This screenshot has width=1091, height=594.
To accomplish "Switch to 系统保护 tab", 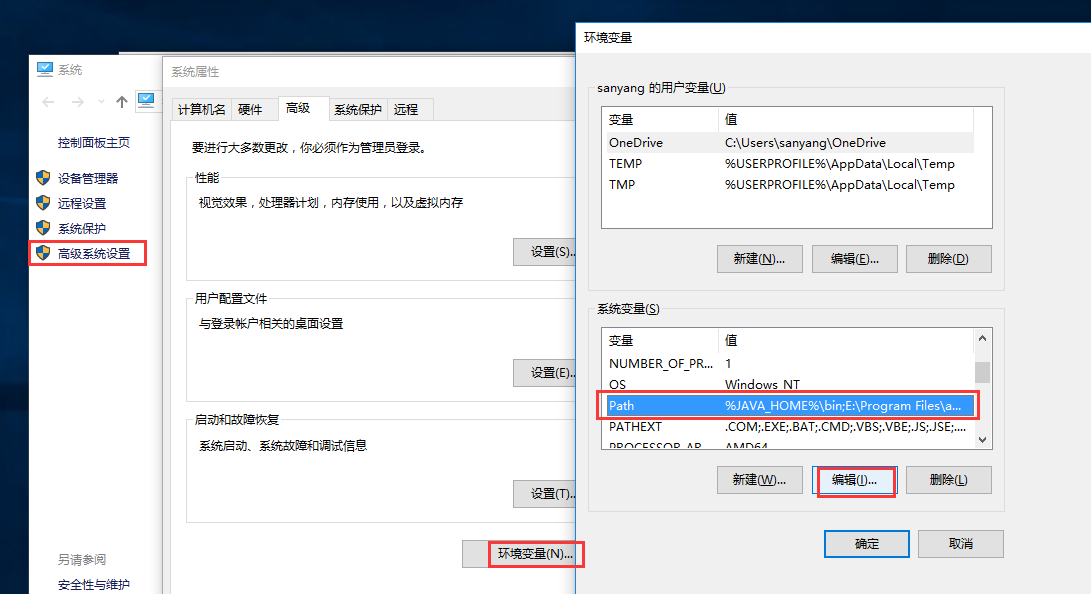I will click(x=358, y=109).
